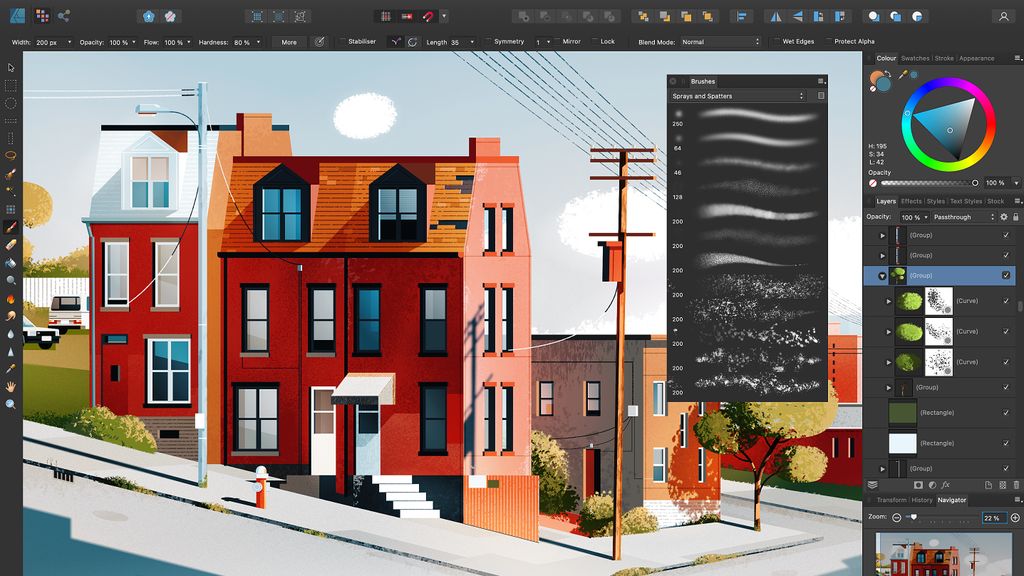Image resolution: width=1024 pixels, height=576 pixels.
Task: Hide the topmost Group layer
Action: pyautogui.click(x=1006, y=236)
